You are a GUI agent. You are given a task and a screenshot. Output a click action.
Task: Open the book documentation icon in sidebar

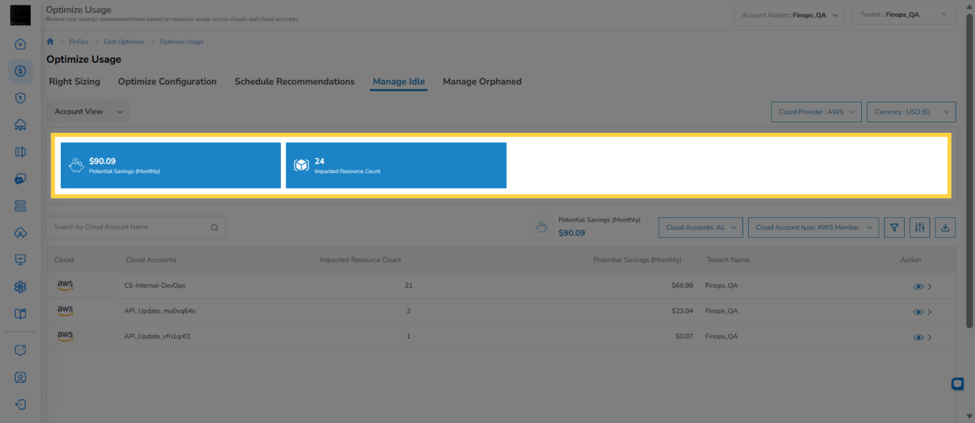(x=20, y=314)
